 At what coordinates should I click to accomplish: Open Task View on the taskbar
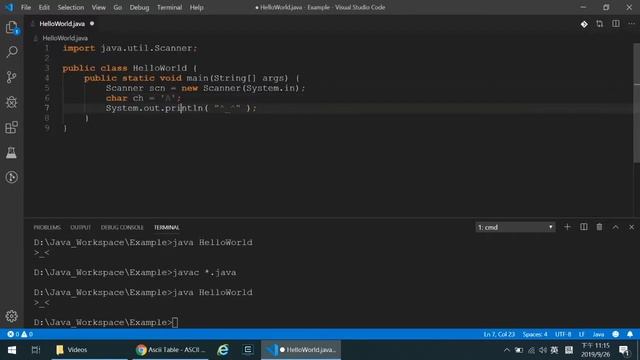pyautogui.click(x=36, y=350)
